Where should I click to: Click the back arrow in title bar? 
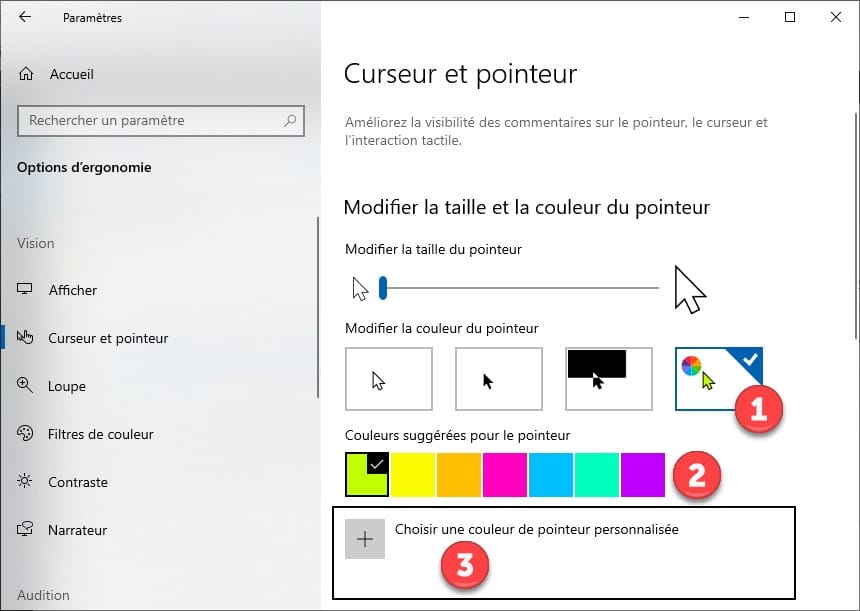pos(25,17)
